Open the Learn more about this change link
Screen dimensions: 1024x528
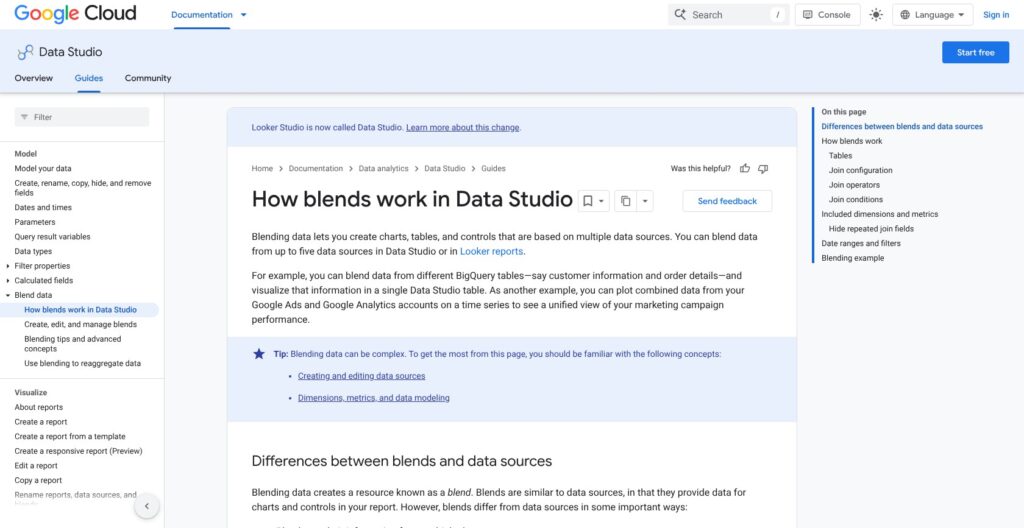click(x=462, y=127)
